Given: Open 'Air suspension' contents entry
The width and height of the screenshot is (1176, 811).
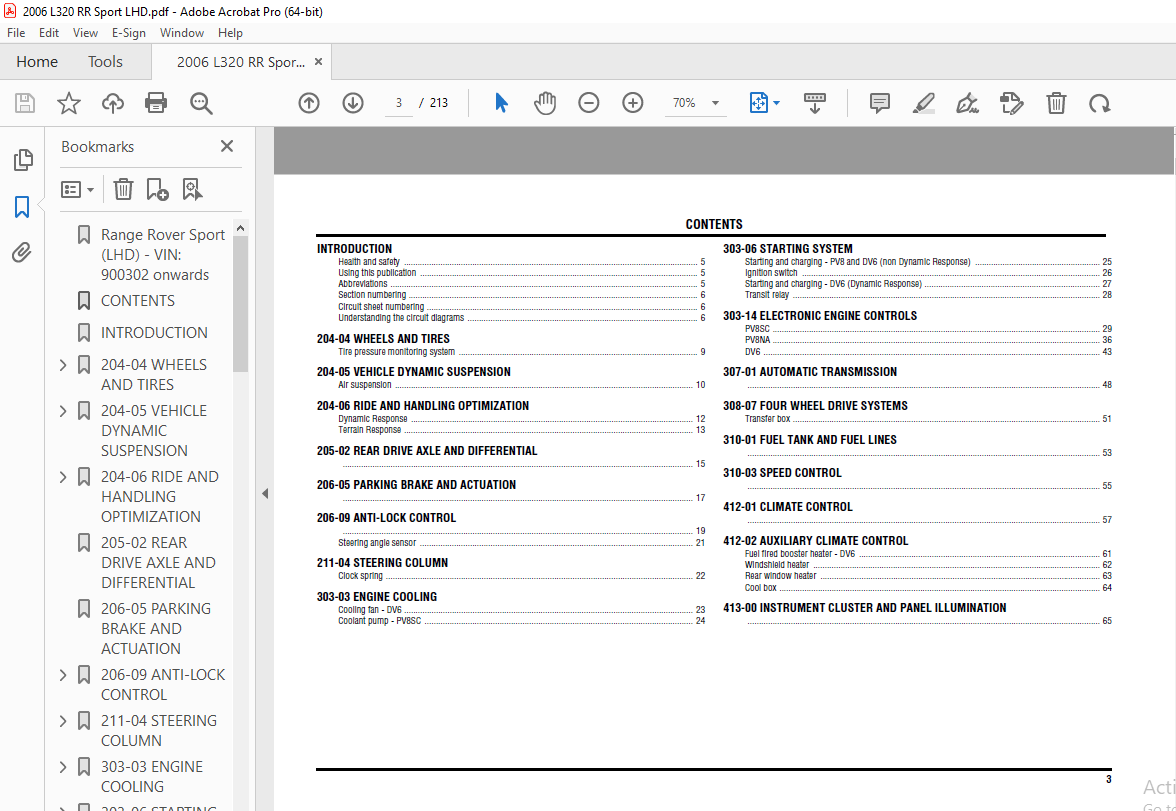Looking at the screenshot, I should (x=364, y=385).
